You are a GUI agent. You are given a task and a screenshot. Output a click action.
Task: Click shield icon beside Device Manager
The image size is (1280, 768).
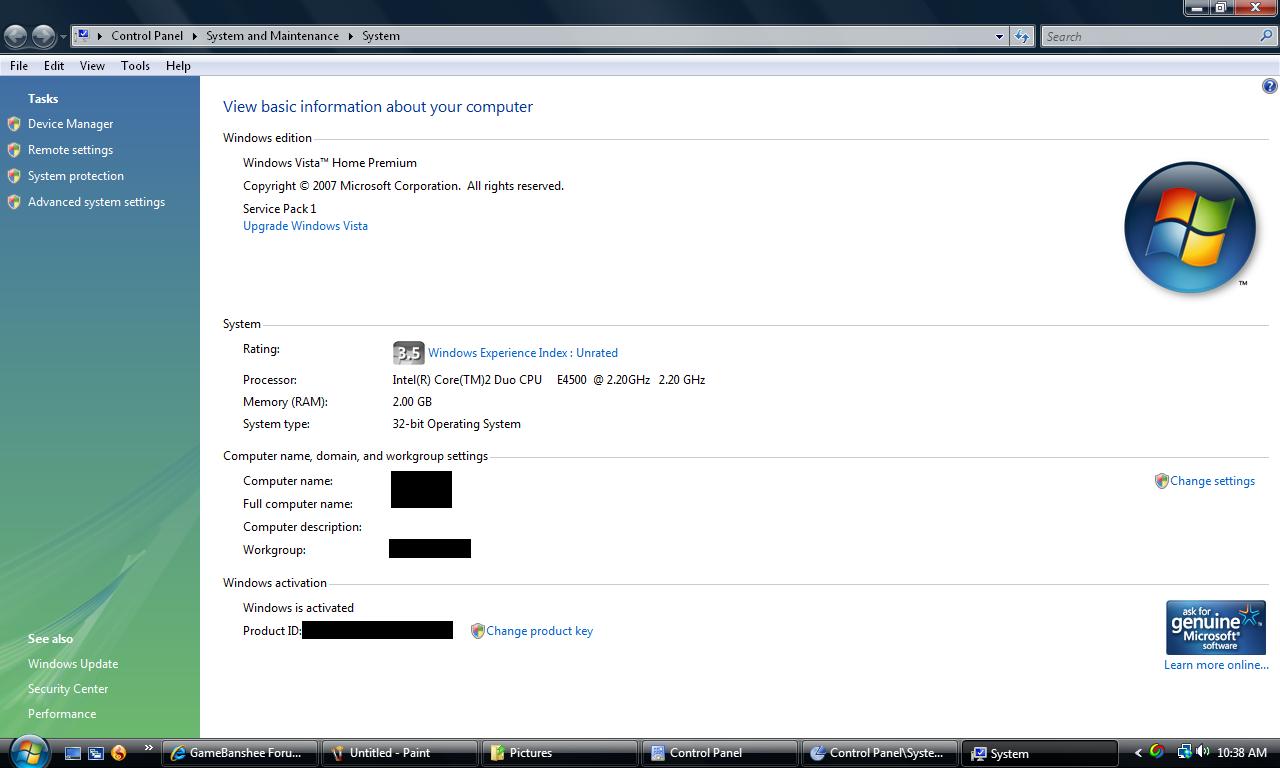tap(14, 124)
